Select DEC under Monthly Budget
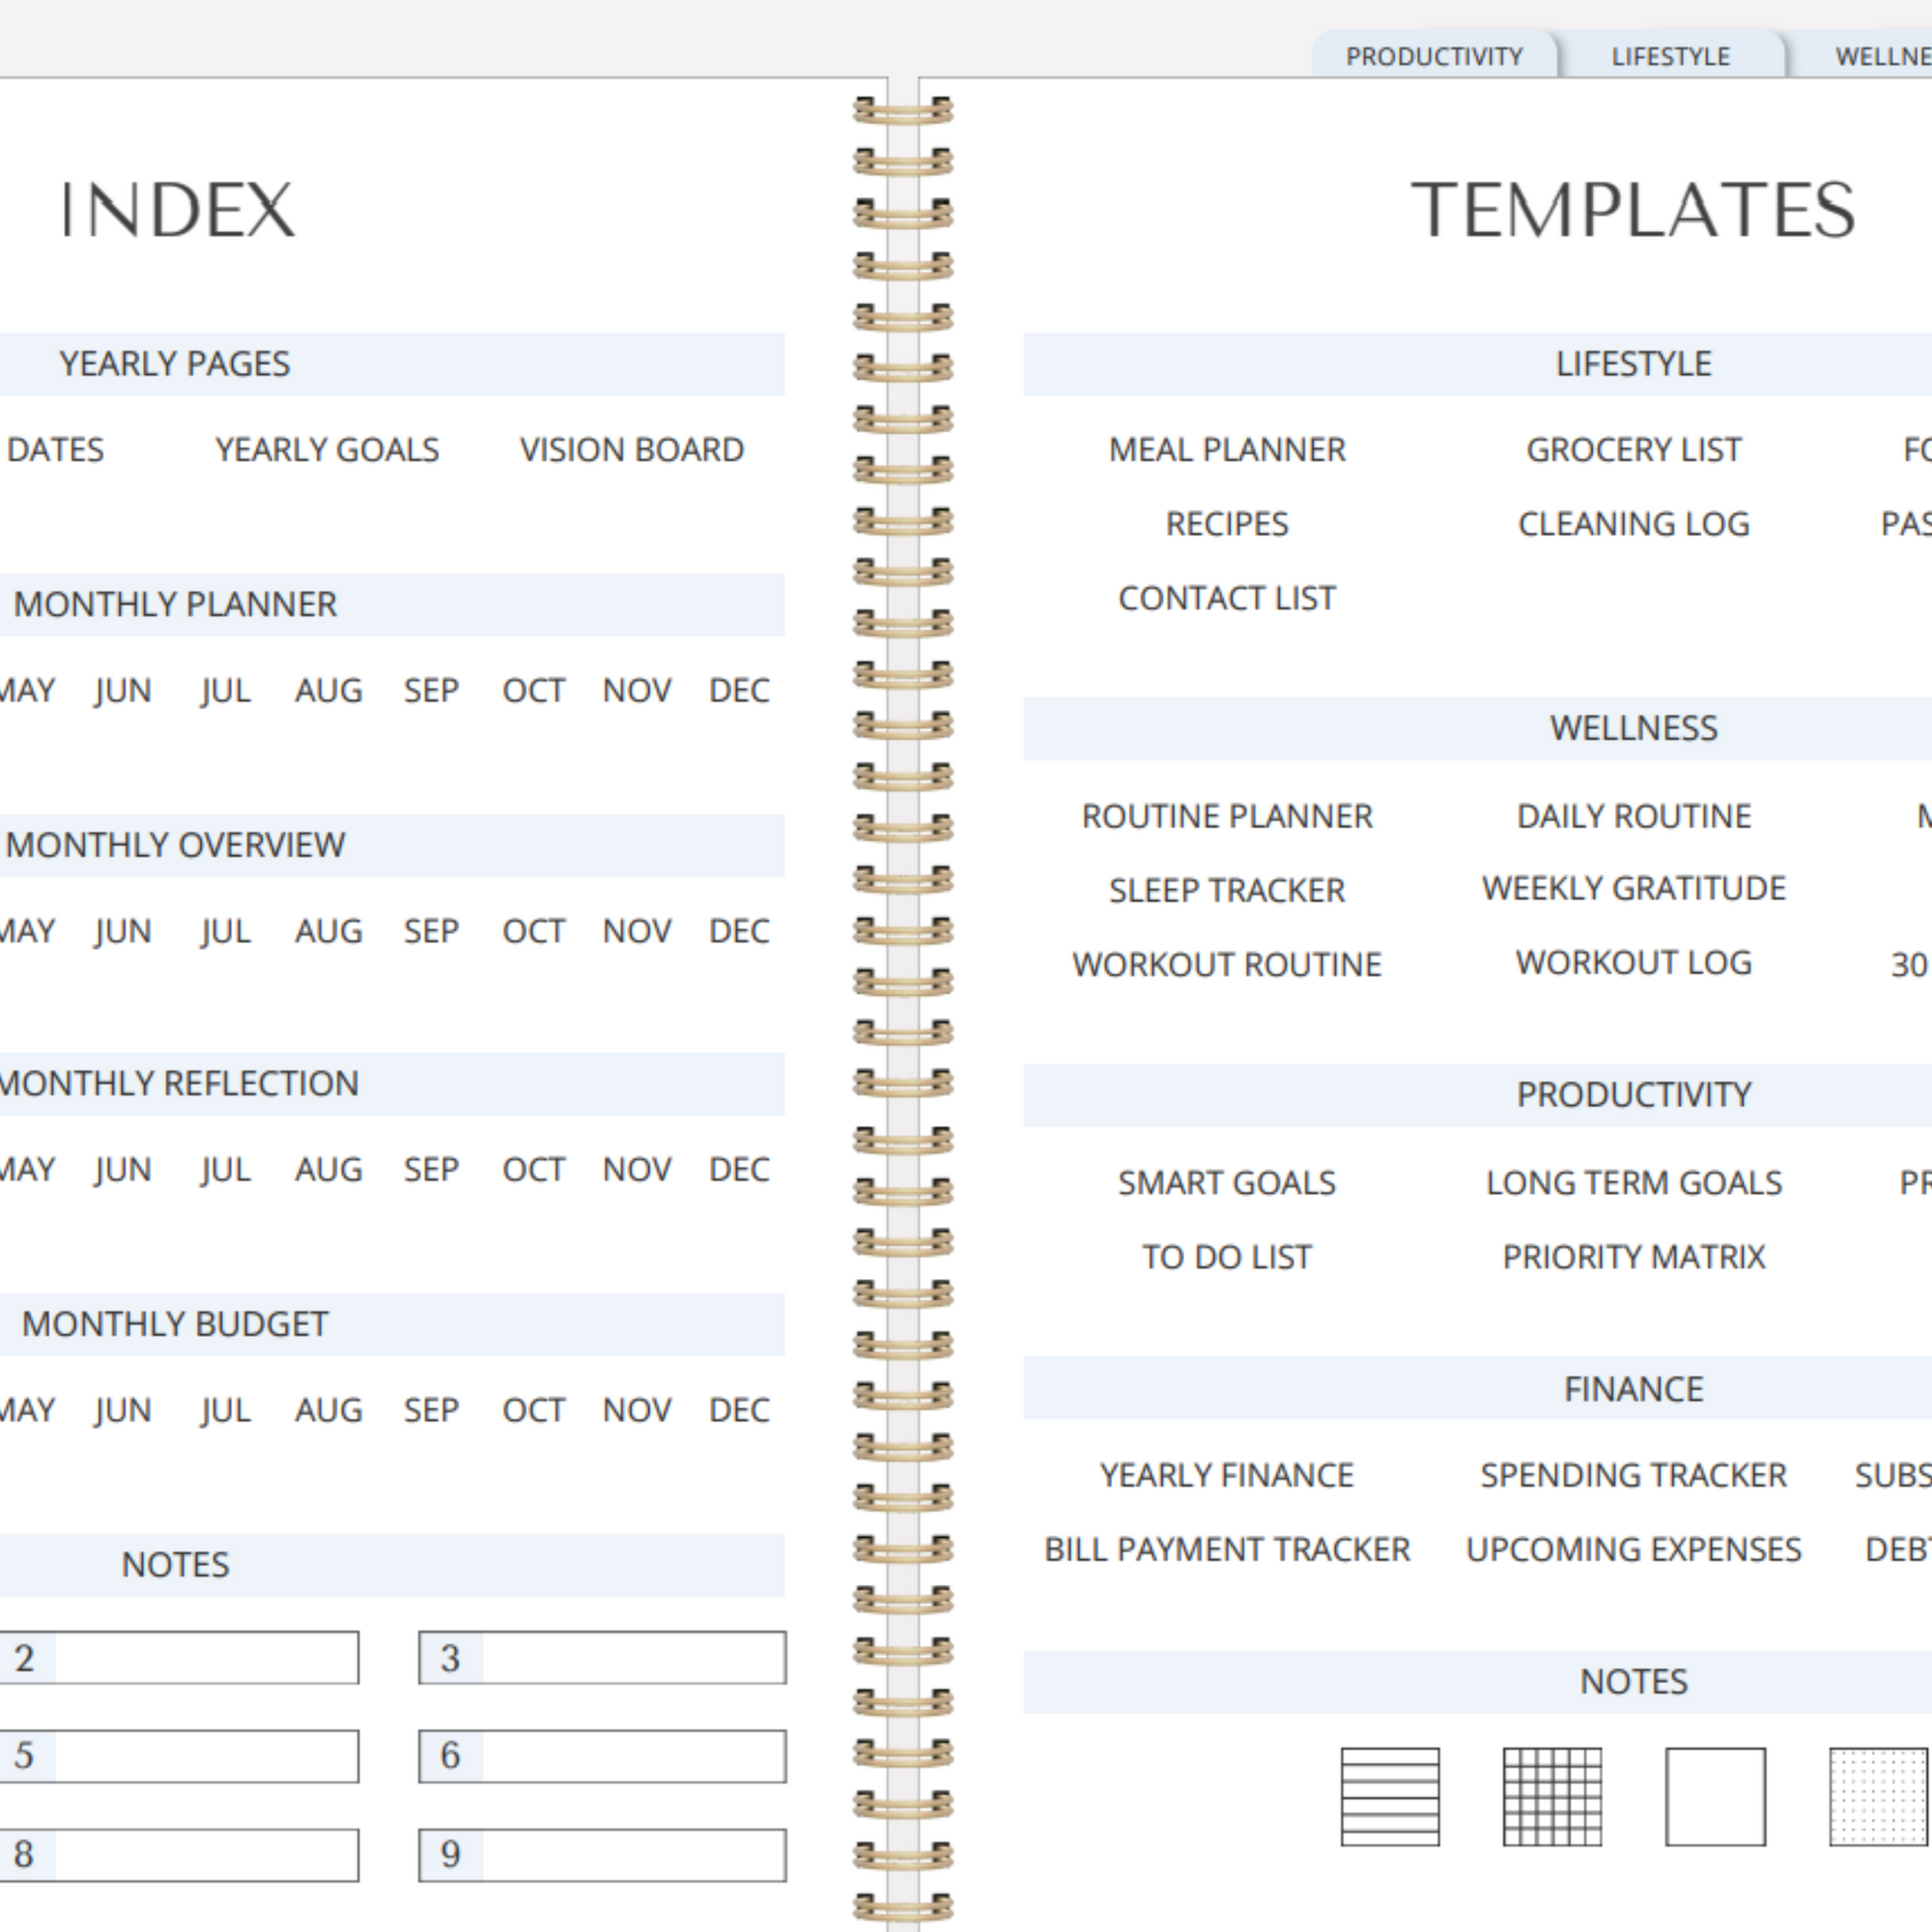This screenshot has width=1932, height=1932. tap(739, 1410)
